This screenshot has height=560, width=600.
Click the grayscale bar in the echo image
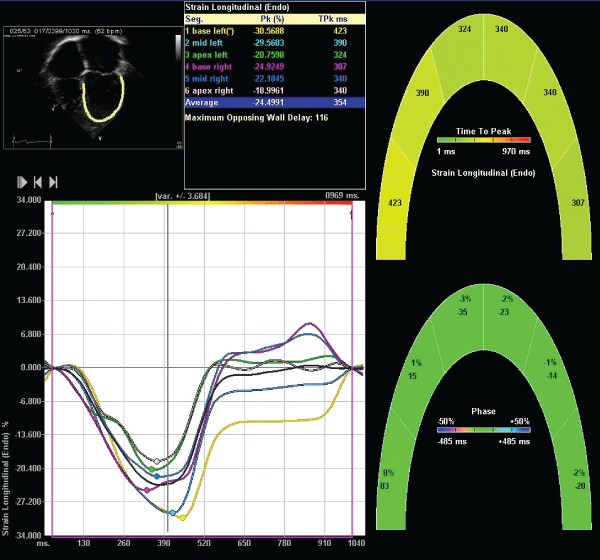[x=178, y=48]
